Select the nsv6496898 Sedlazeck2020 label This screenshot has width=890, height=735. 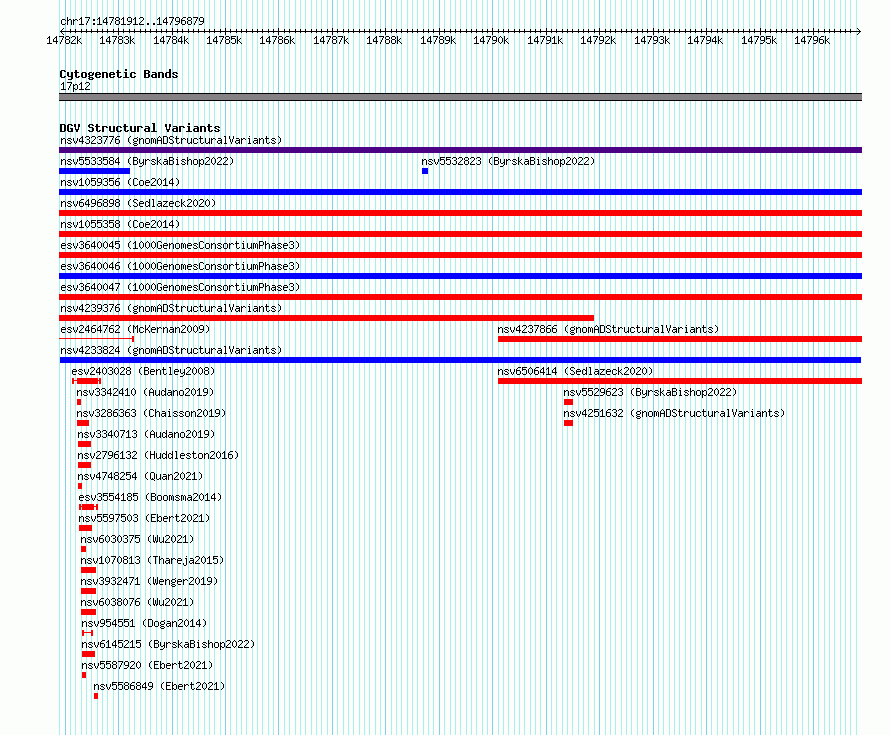pos(138,203)
